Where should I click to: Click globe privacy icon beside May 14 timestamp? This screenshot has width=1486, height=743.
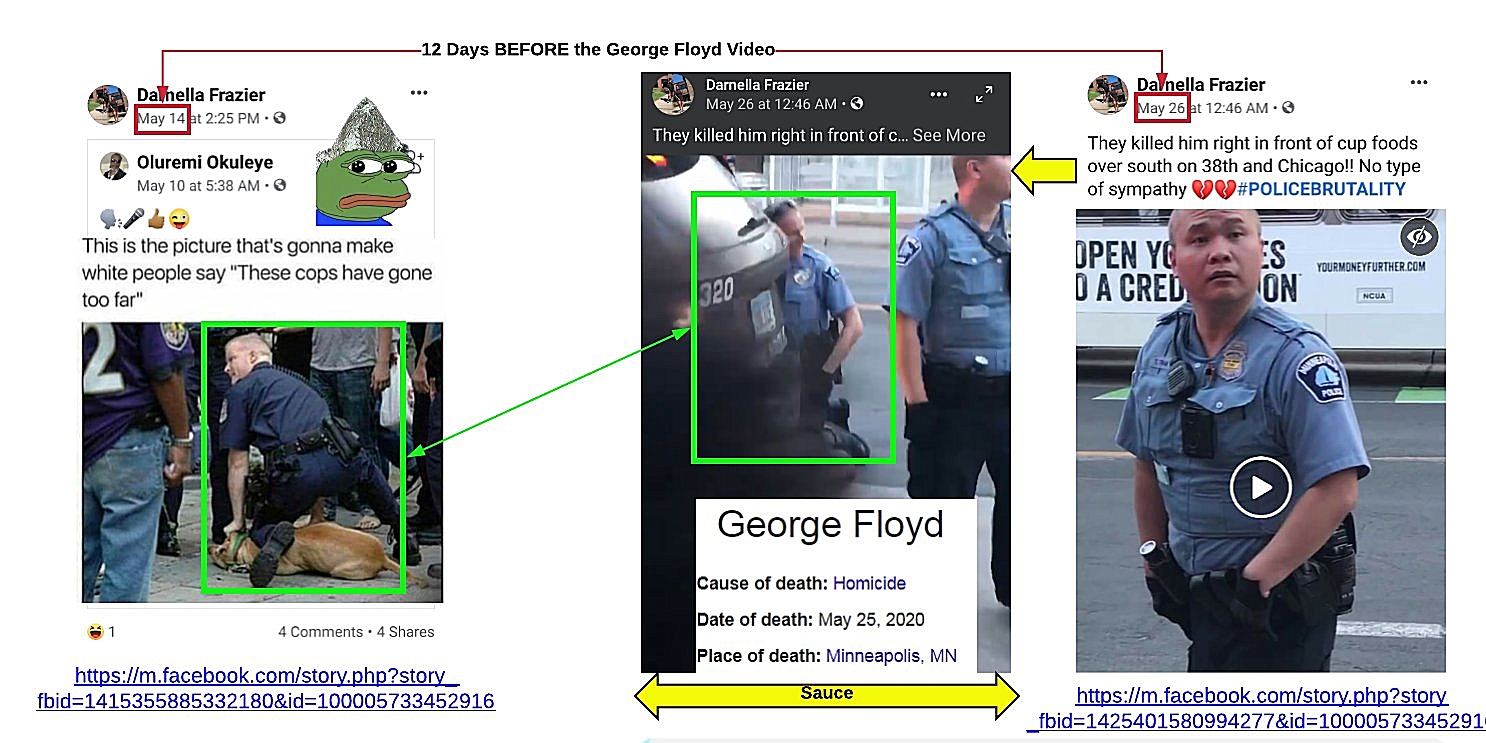point(279,118)
